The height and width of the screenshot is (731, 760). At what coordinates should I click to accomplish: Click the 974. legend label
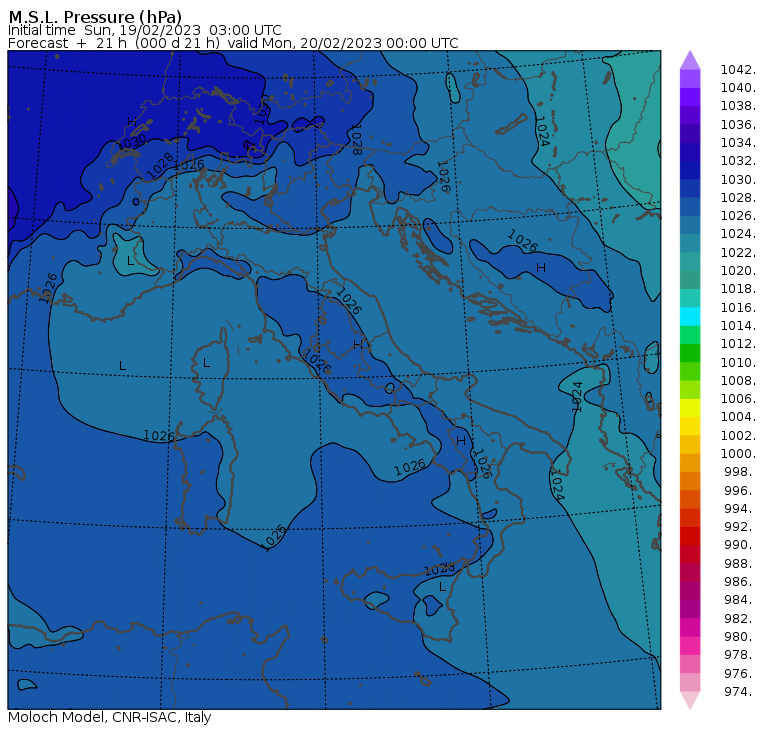(x=740, y=692)
